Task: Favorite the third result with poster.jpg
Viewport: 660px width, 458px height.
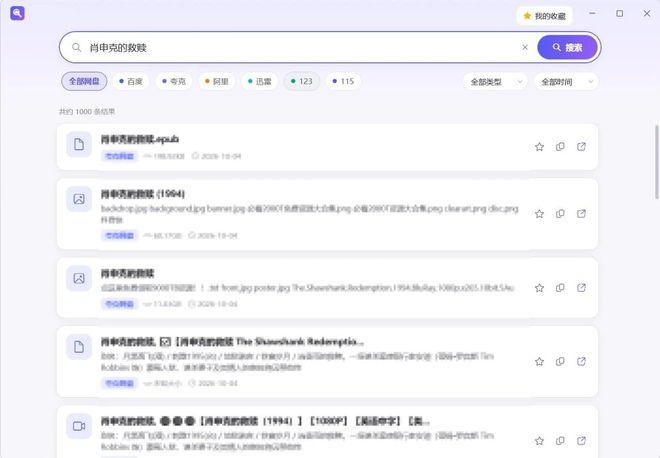Action: 539,288
